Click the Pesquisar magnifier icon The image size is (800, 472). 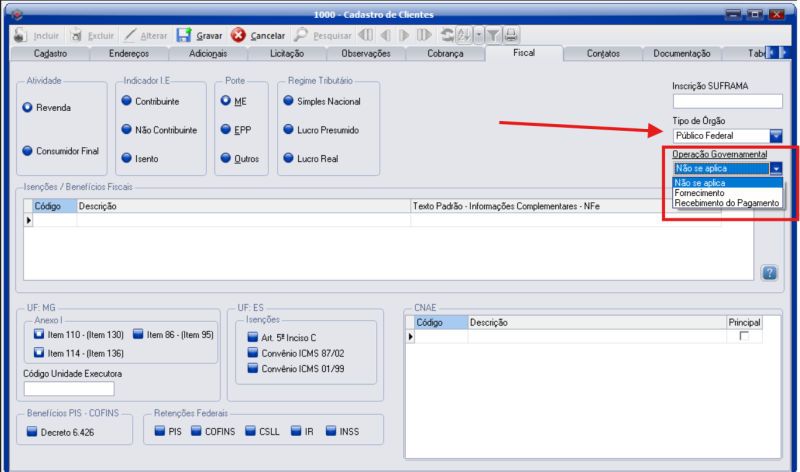click(x=301, y=35)
